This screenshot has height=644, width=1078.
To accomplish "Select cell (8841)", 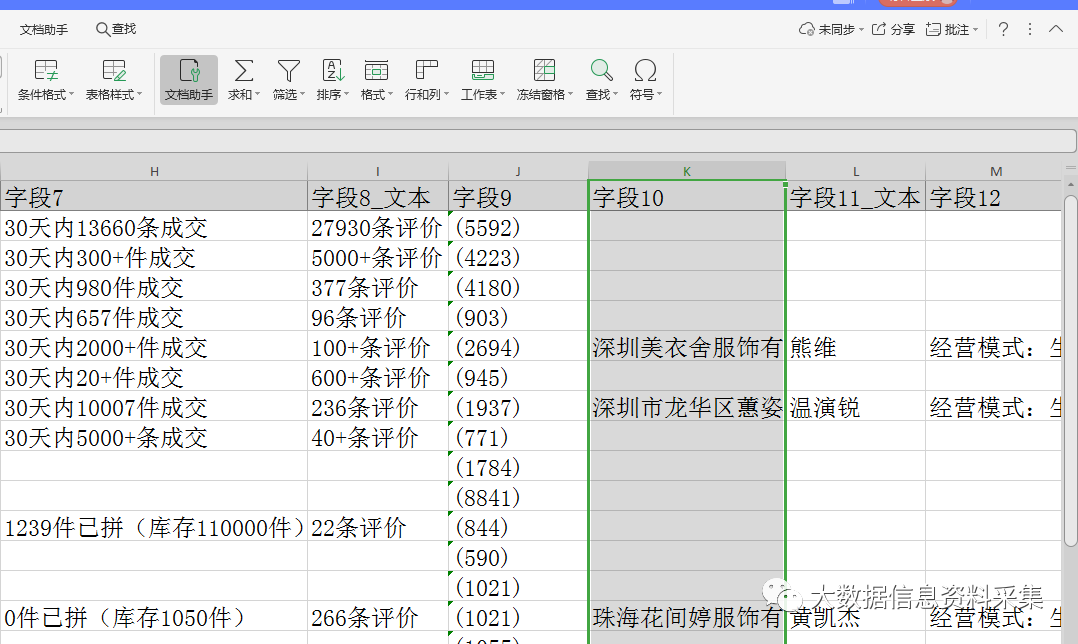I will tap(518, 497).
